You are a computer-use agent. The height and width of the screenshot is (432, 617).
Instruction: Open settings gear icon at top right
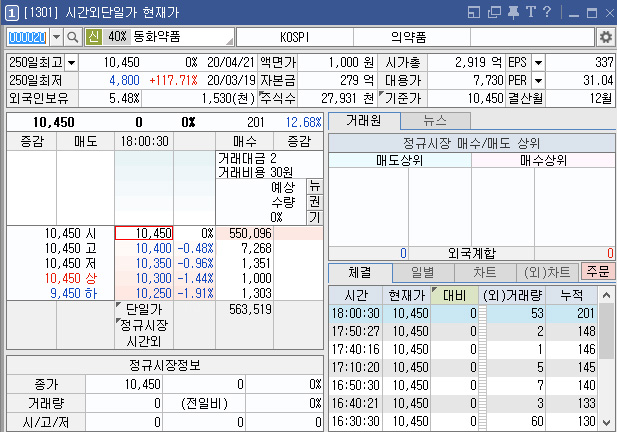(x=606, y=37)
